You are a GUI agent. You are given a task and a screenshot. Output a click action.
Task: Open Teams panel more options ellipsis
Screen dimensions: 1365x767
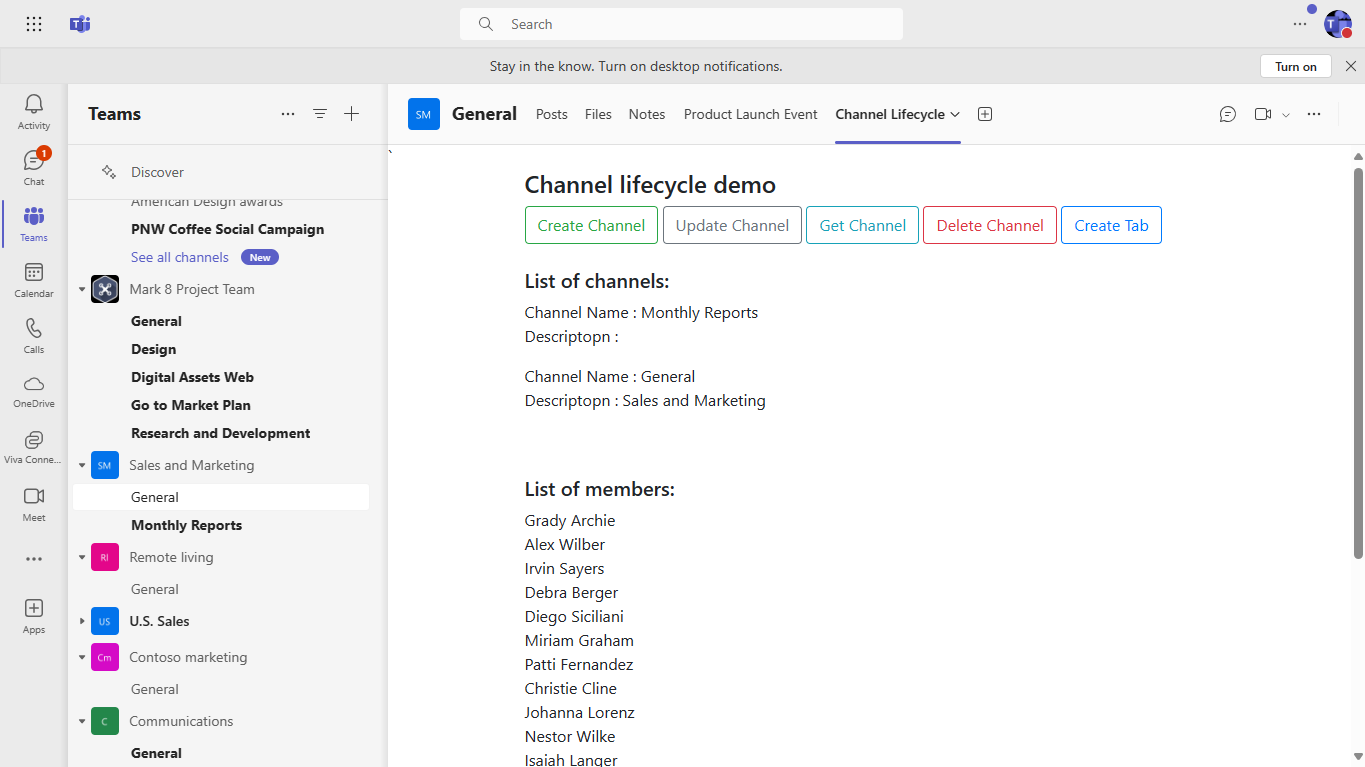(288, 114)
